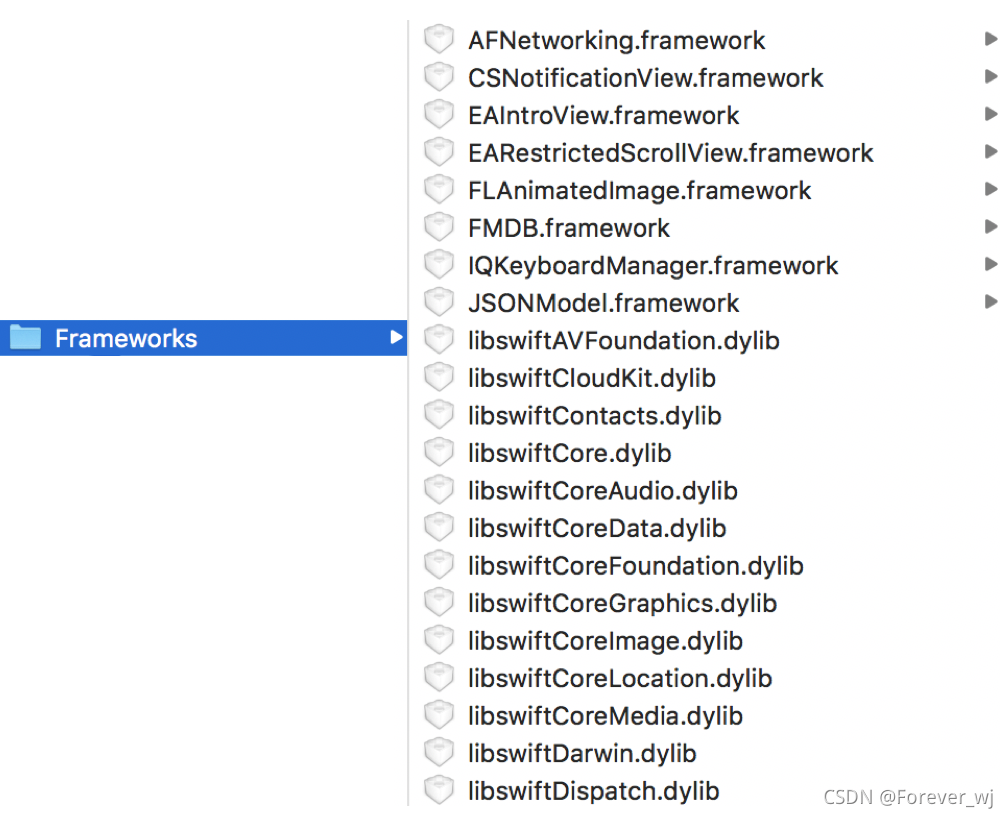
Task: Click the FMDB.framework icon
Action: [439, 226]
